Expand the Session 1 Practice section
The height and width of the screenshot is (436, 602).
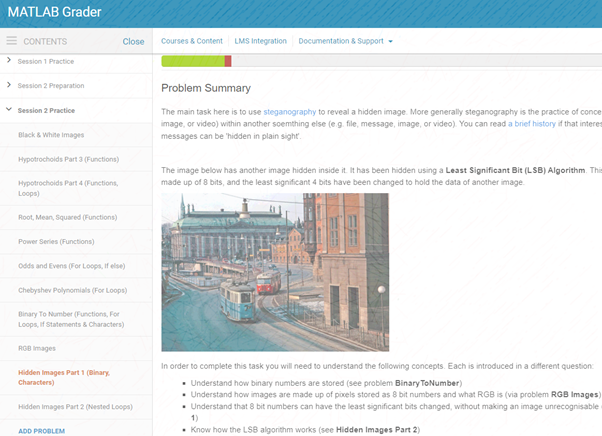[9, 61]
